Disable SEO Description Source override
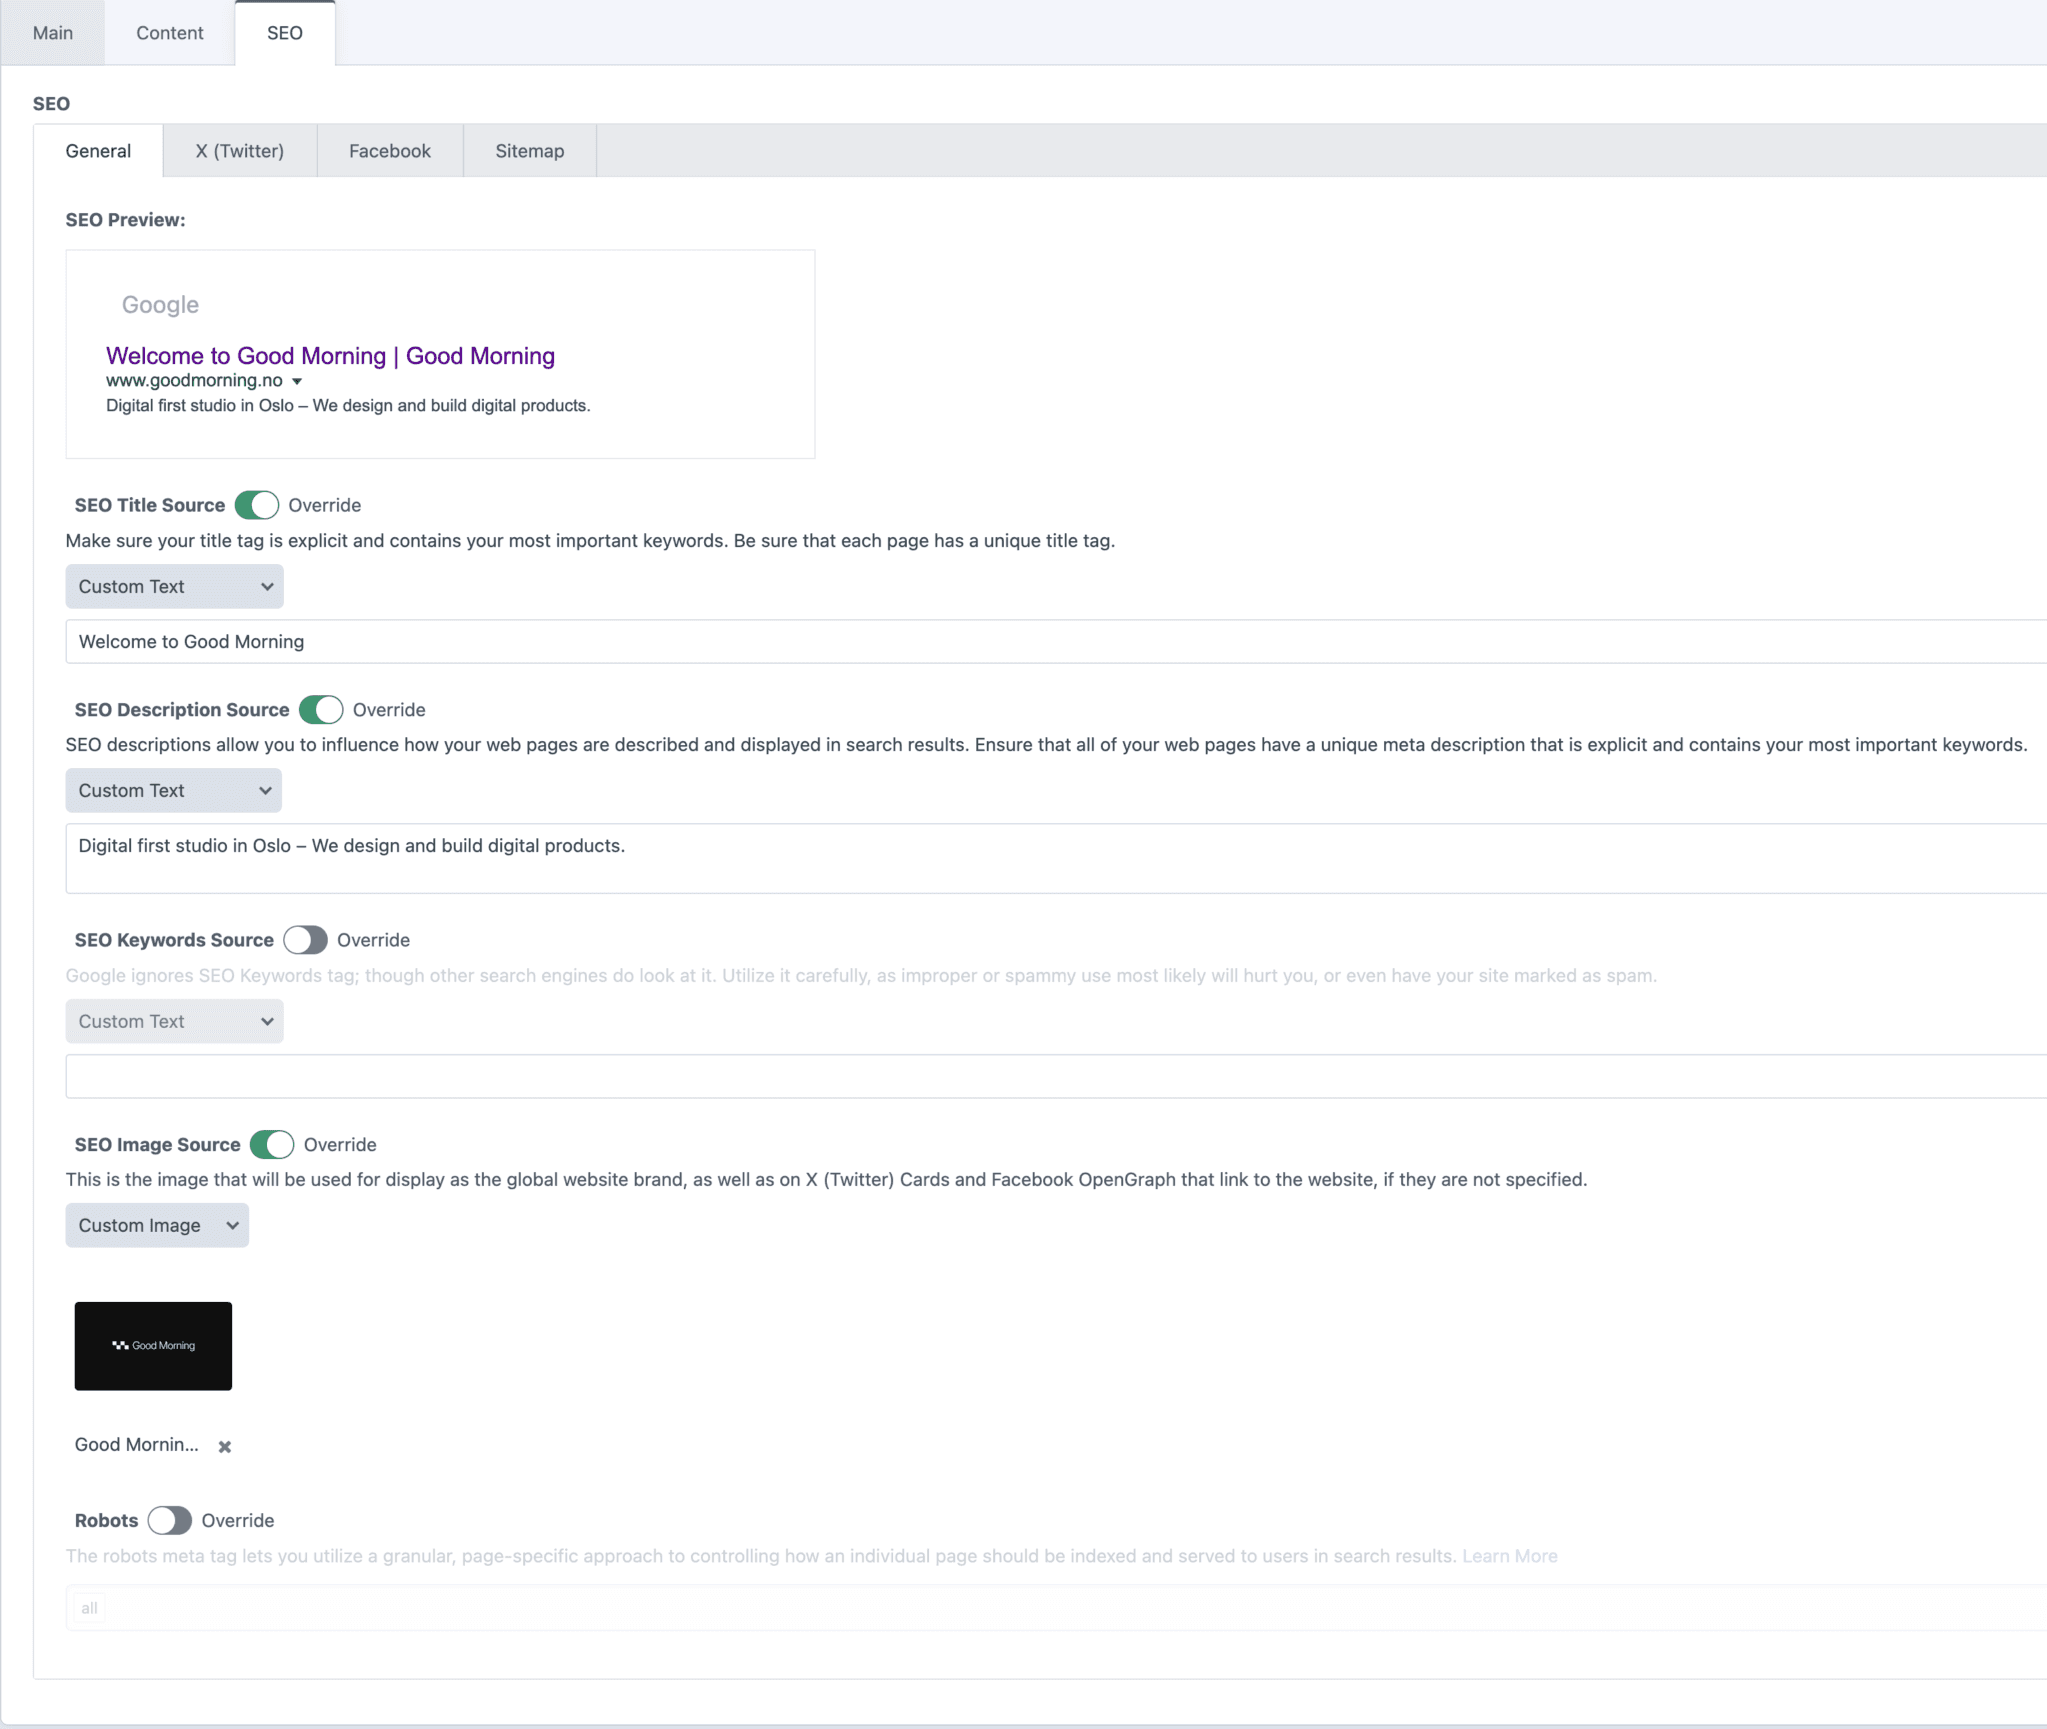2047x1729 pixels. point(321,710)
